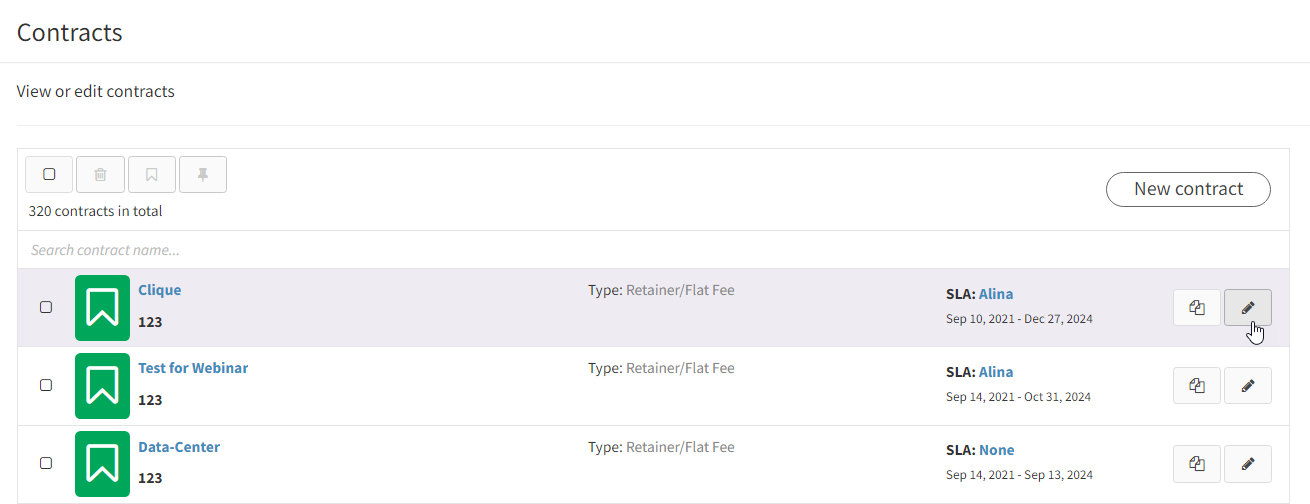1310x504 pixels.
Task: Click the trash delete icon in toolbar
Action: point(100,174)
